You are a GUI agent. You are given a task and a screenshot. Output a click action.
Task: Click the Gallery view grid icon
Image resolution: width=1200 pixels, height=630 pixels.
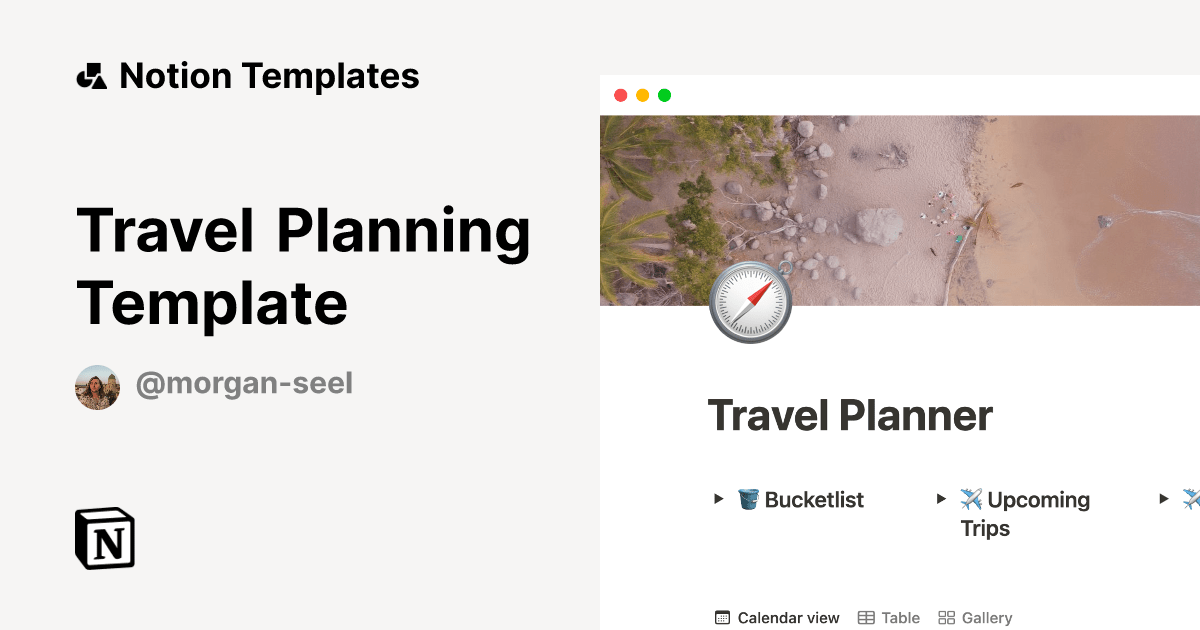click(x=947, y=617)
